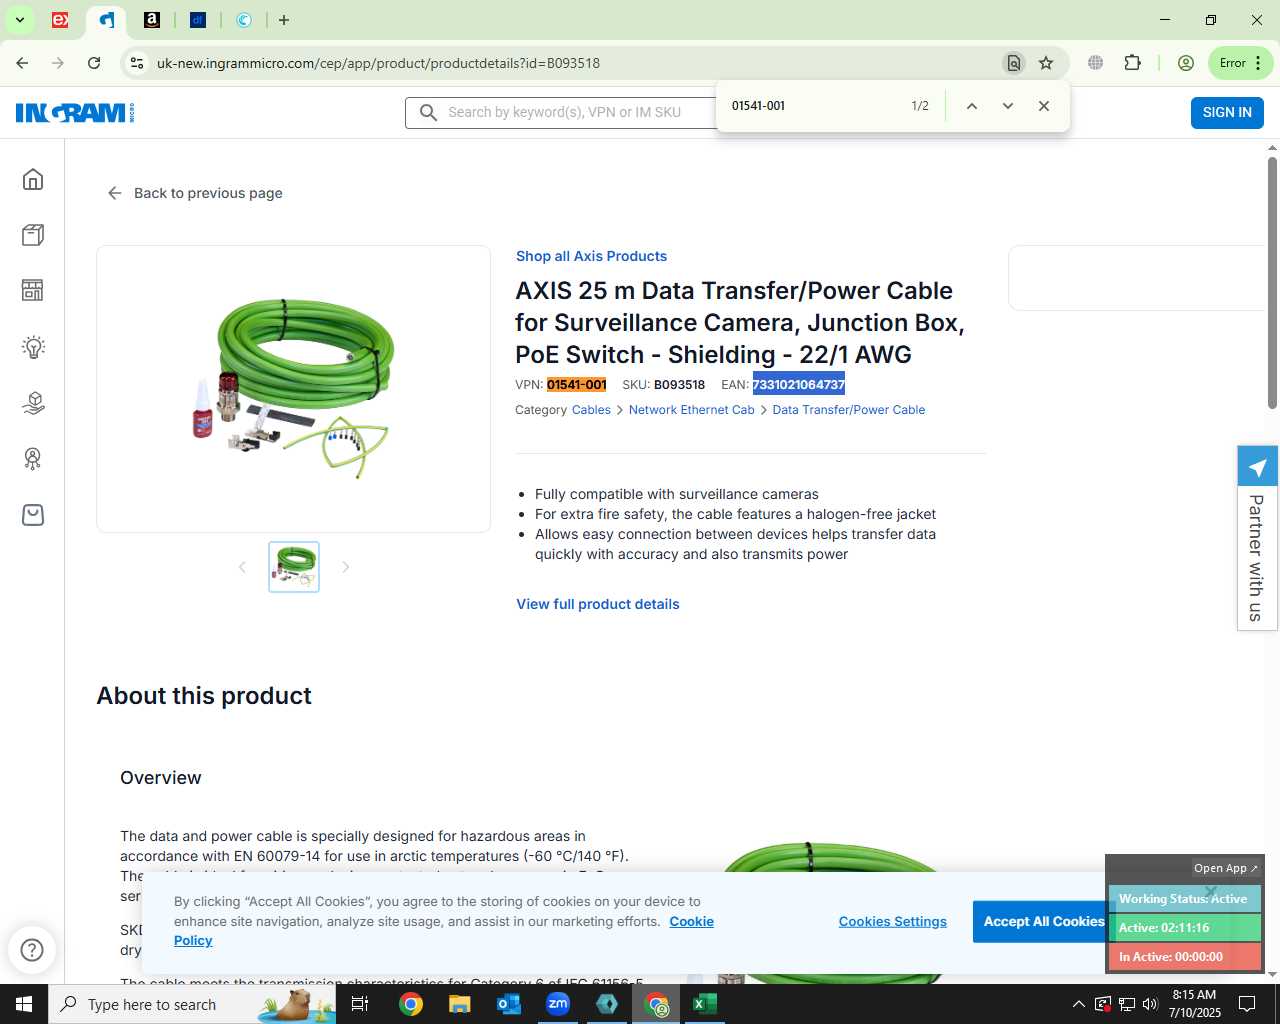Go to previous find-in-page match
Image resolution: width=1280 pixels, height=1024 pixels.
(971, 106)
